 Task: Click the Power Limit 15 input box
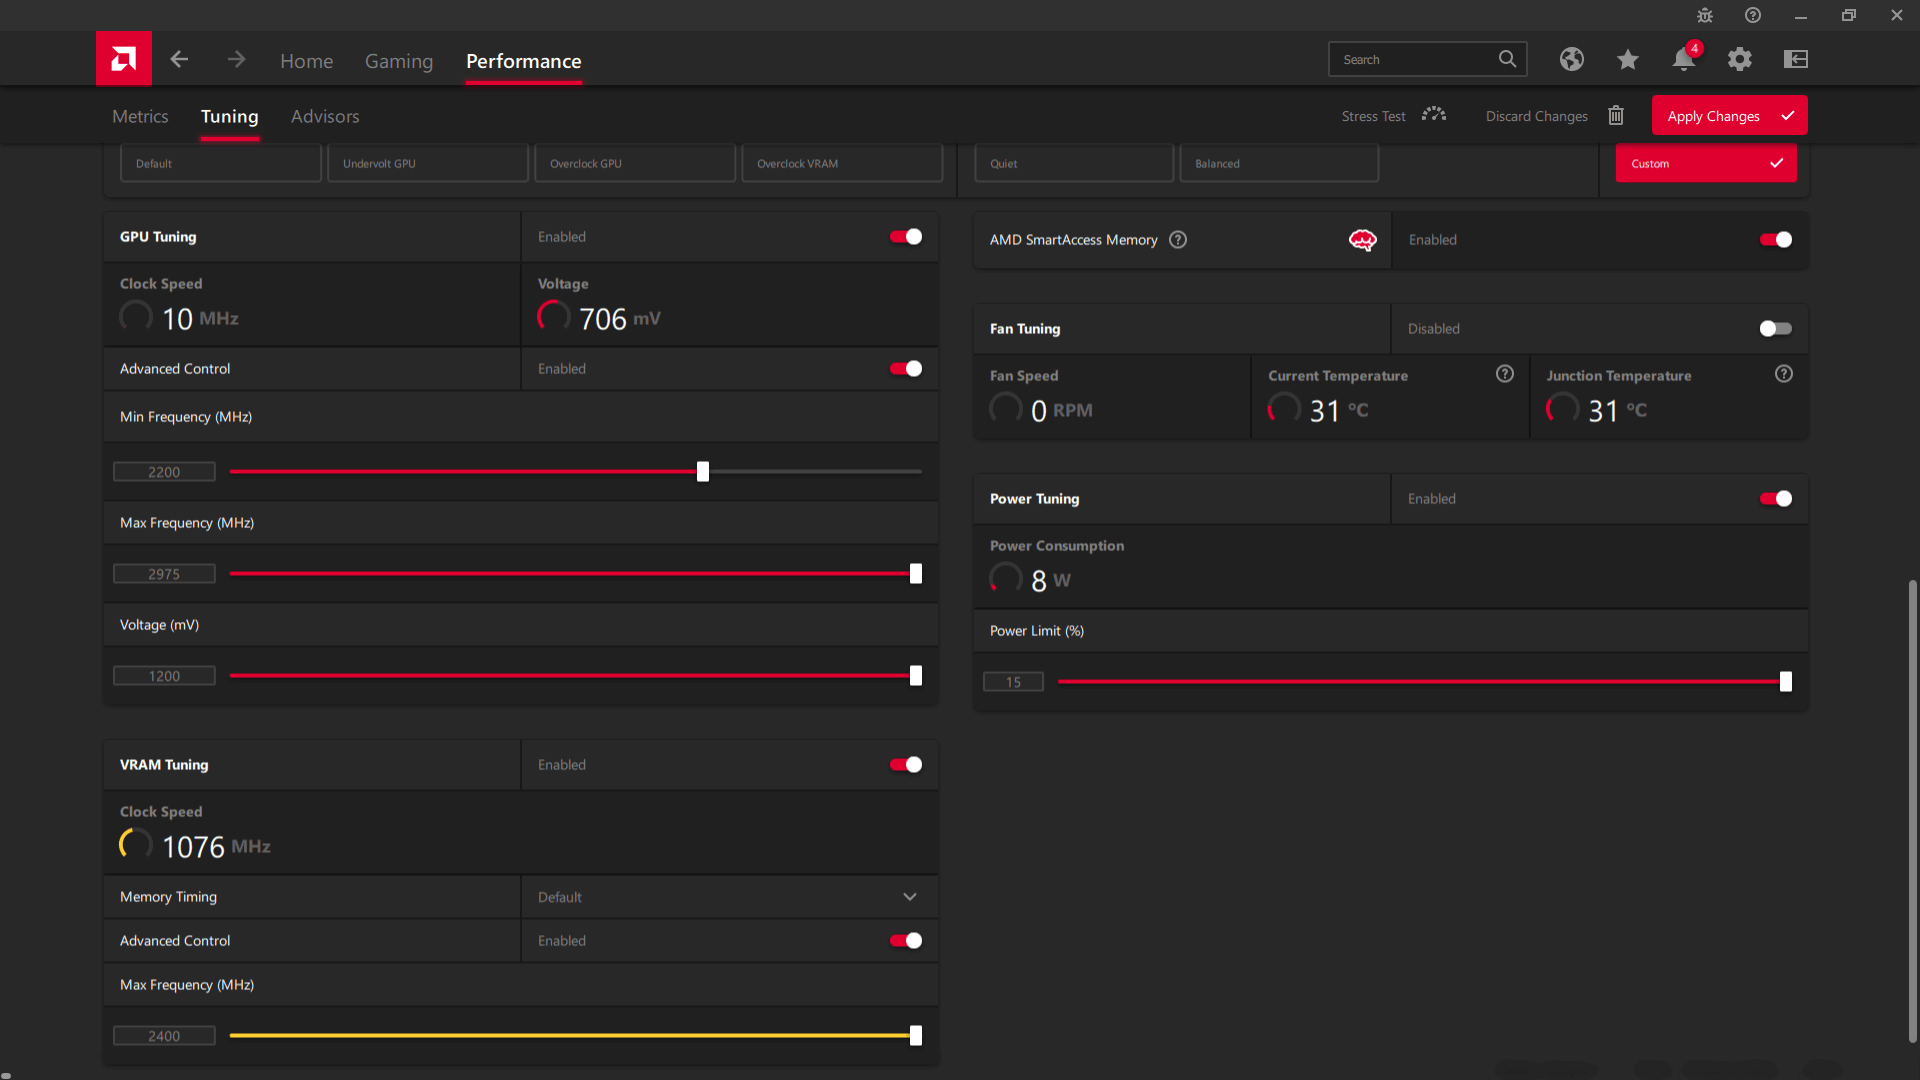1013,682
